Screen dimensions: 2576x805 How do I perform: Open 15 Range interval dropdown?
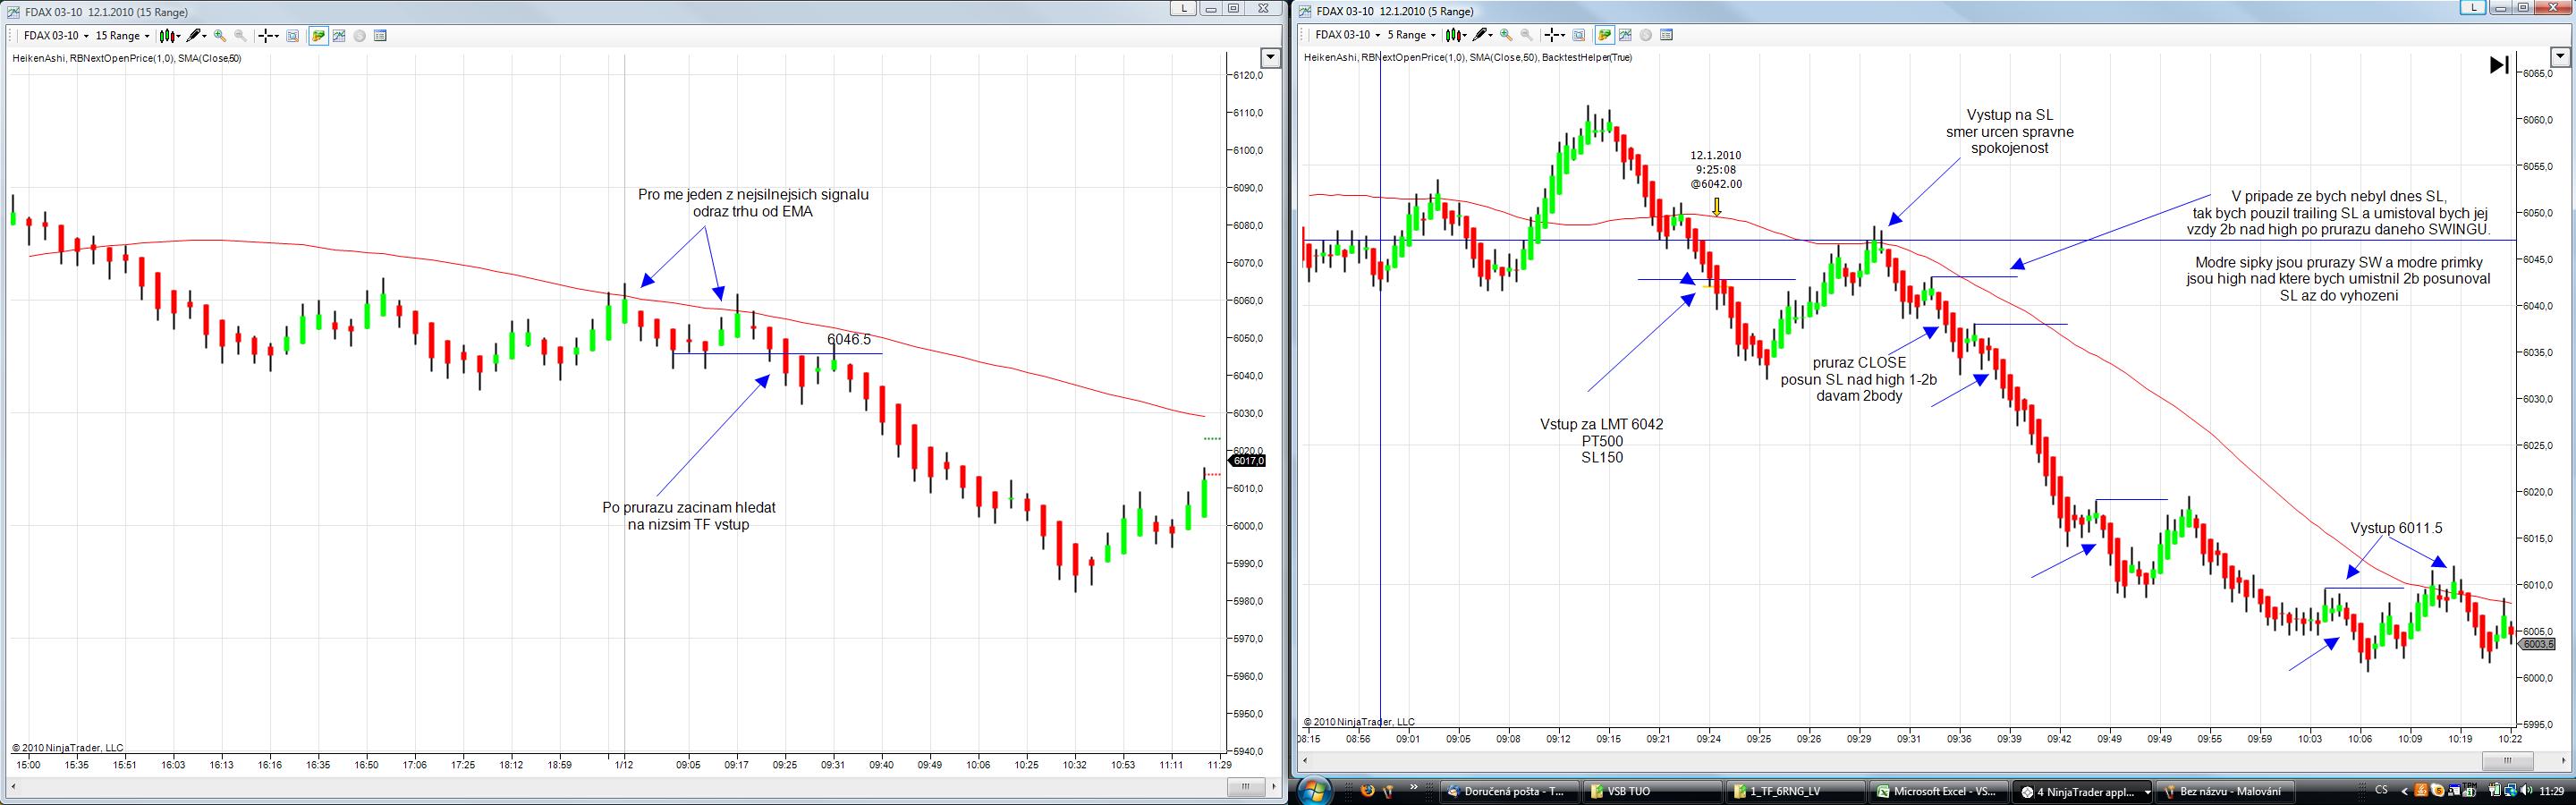click(122, 36)
